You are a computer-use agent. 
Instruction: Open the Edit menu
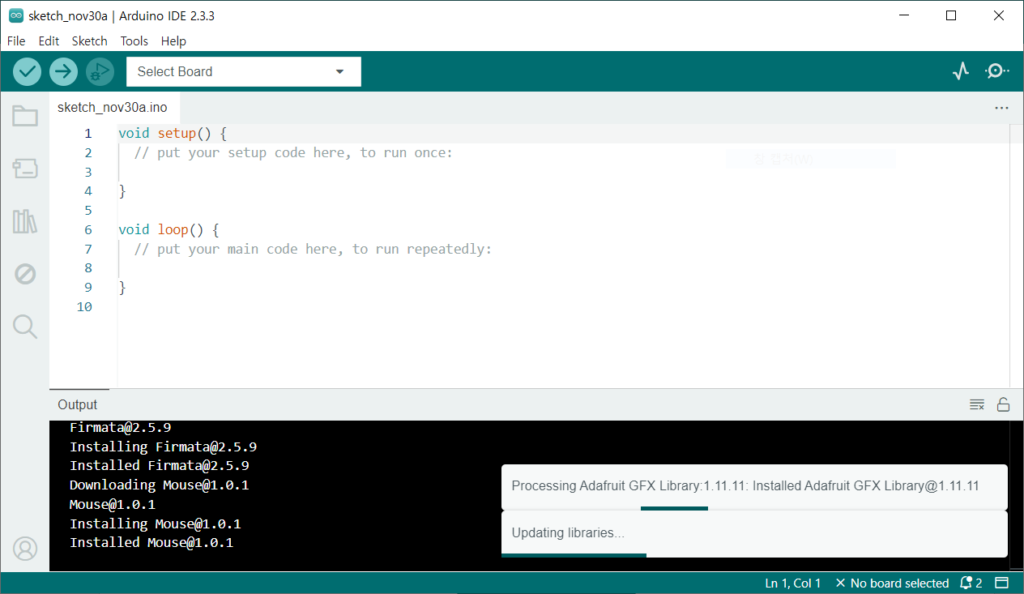point(48,41)
